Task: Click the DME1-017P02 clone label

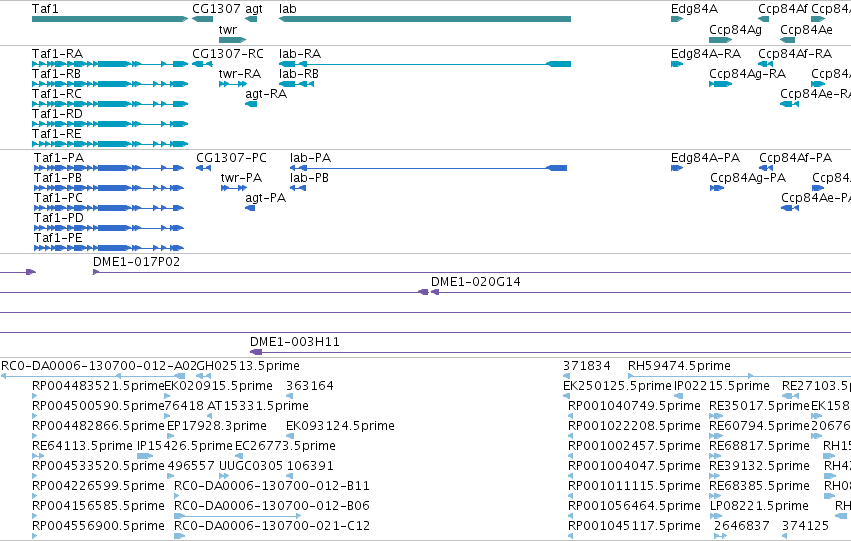Action: (x=137, y=262)
